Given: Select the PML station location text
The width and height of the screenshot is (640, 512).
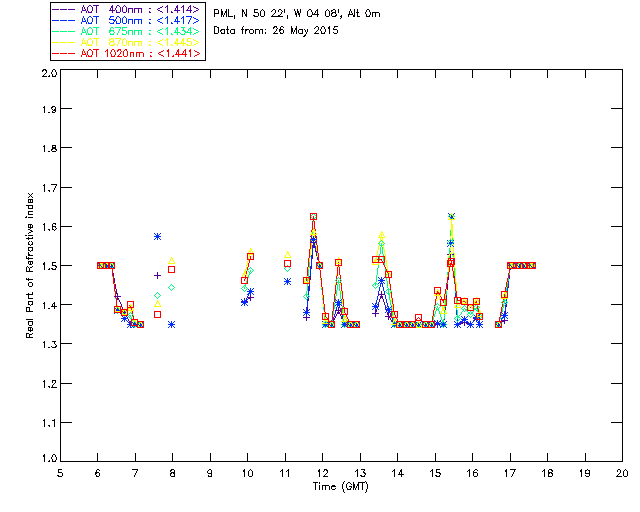Looking at the screenshot, I should click(x=297, y=14).
